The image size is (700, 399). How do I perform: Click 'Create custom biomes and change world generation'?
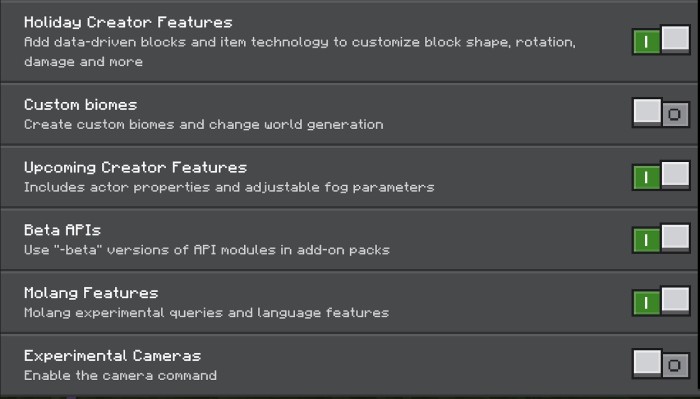click(x=204, y=125)
